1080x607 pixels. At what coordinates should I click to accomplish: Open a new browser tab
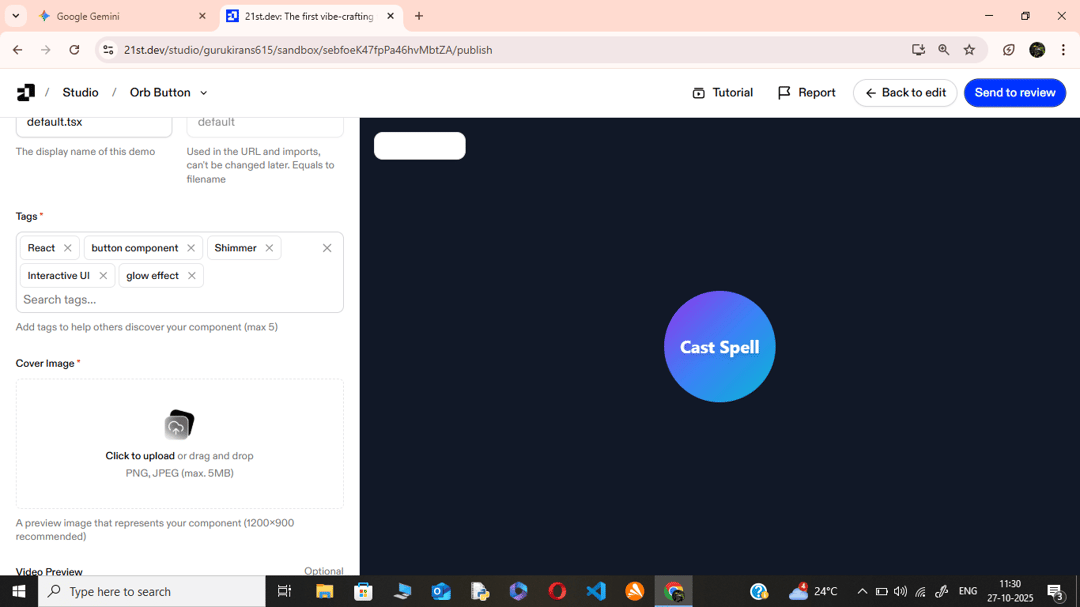pyautogui.click(x=419, y=16)
